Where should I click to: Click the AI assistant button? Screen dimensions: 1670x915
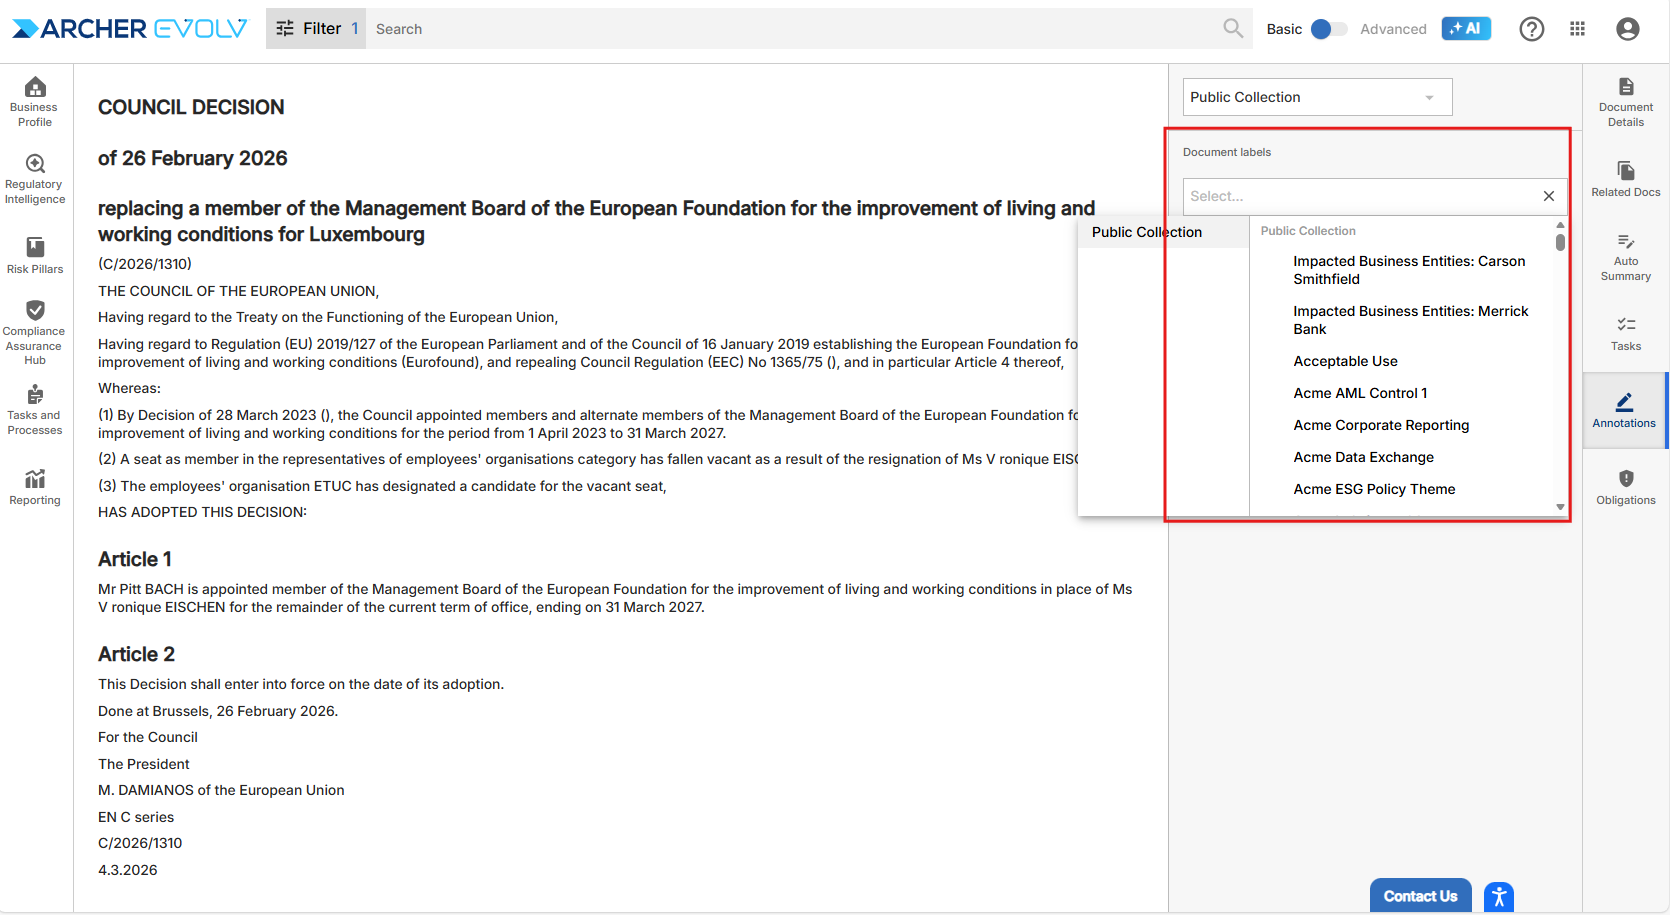point(1465,29)
